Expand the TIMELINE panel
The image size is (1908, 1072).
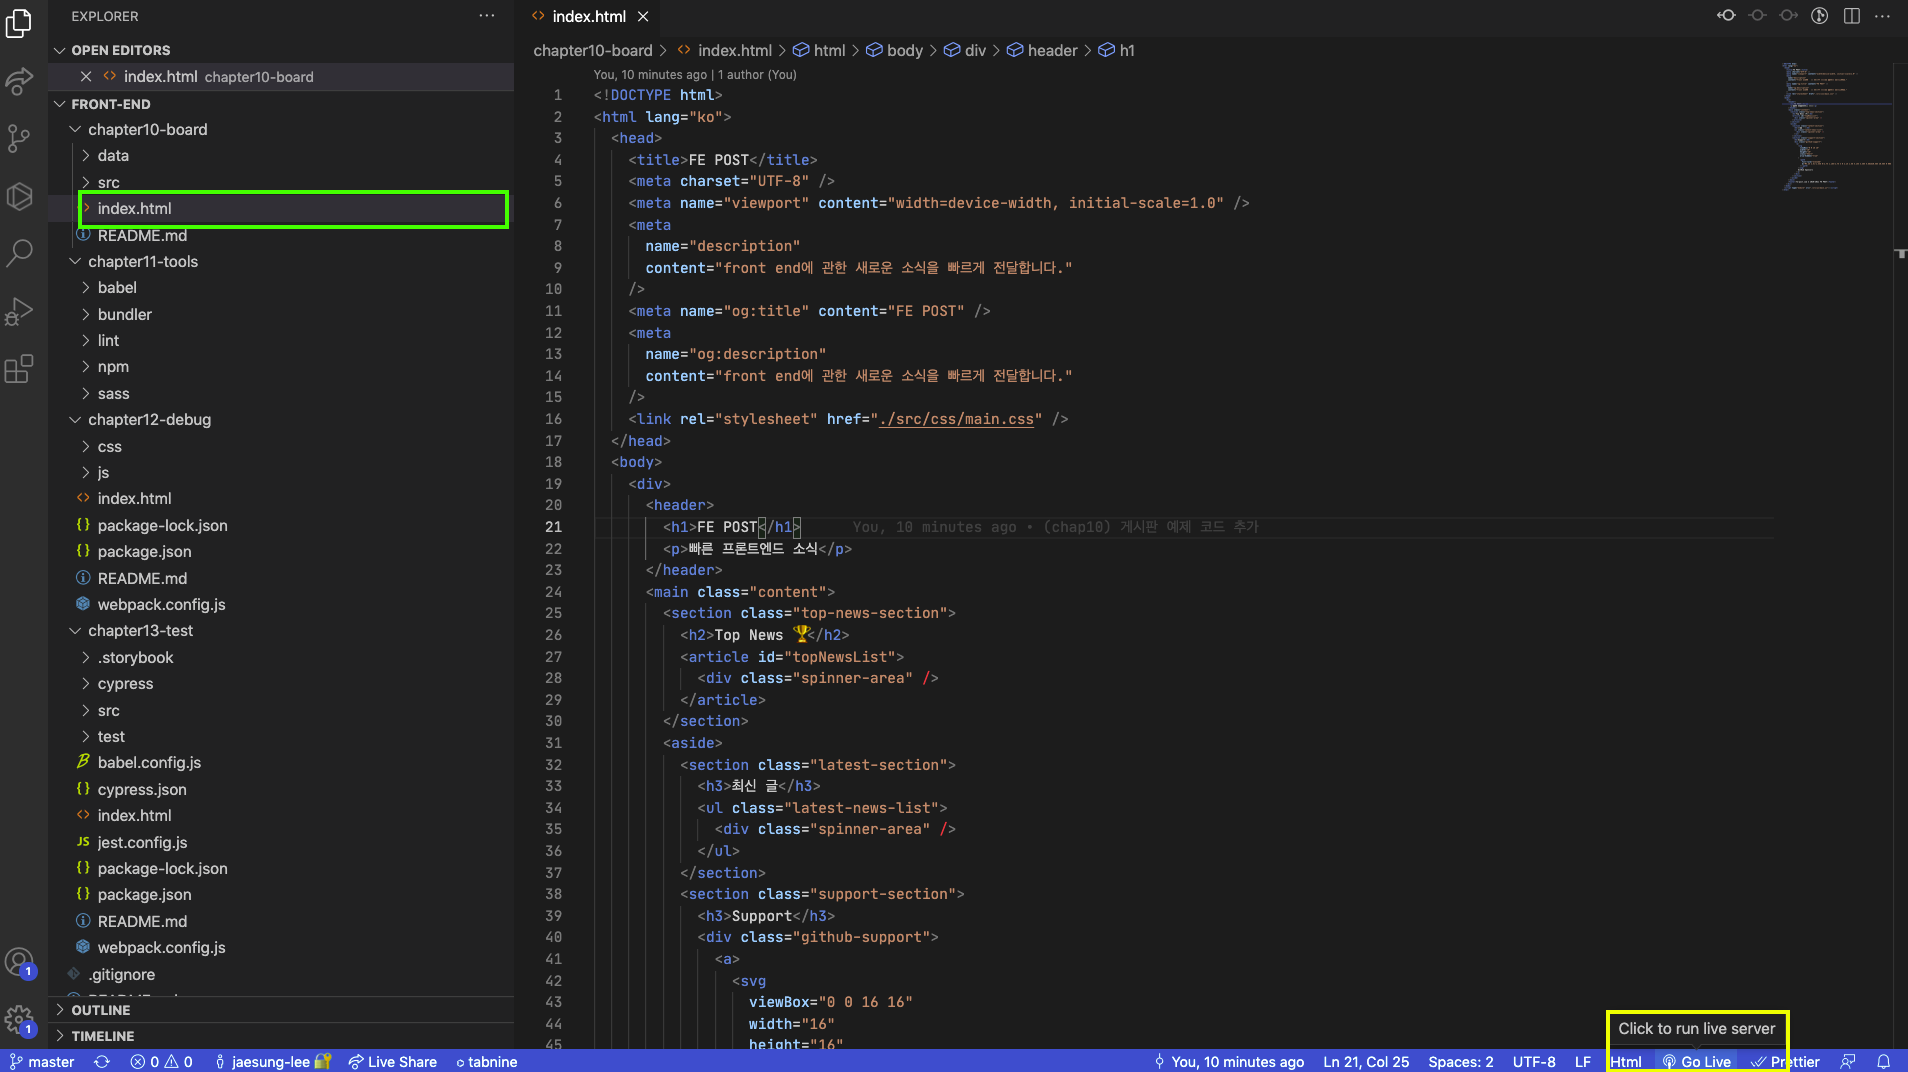[x=281, y=1036]
